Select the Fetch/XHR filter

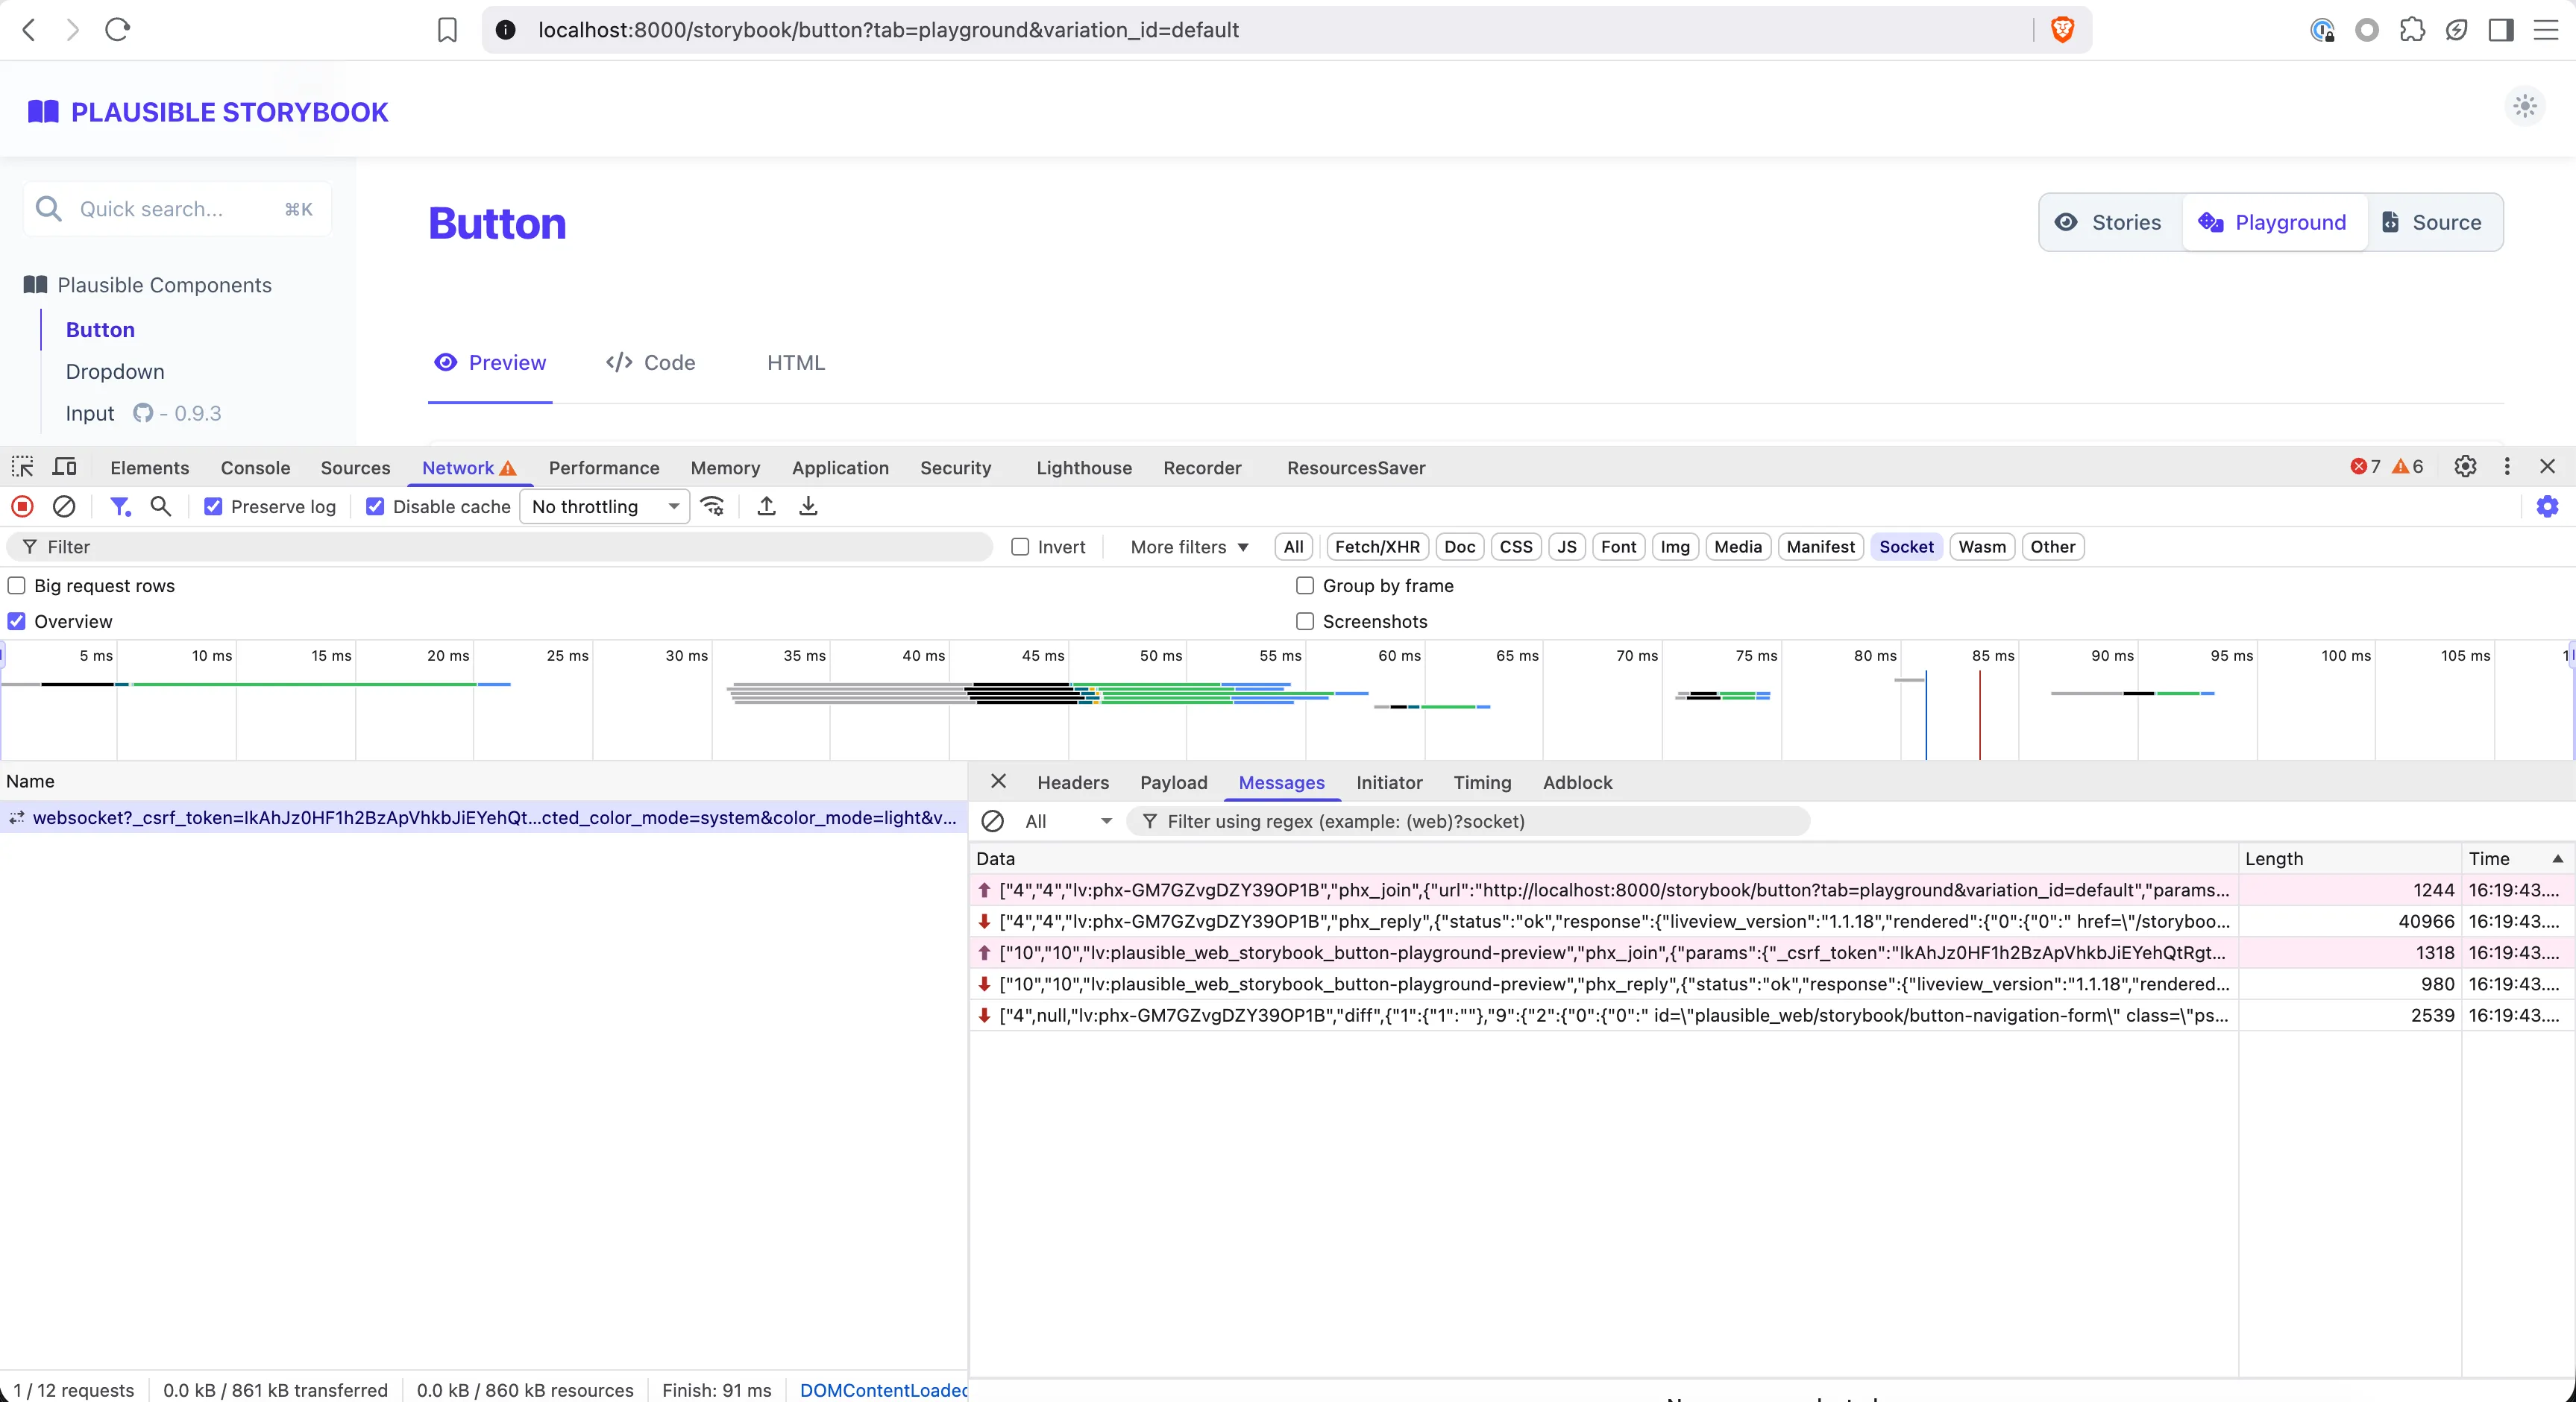point(1377,546)
